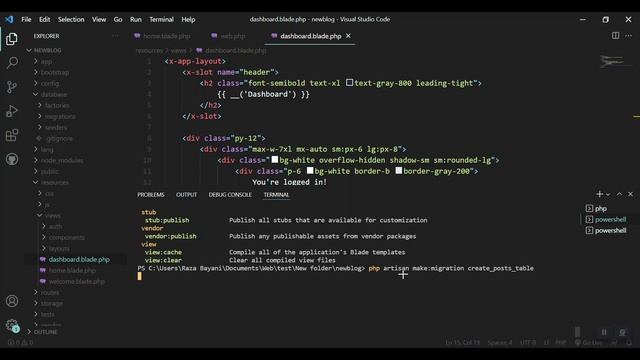Open the File menu
Screen dimensions: 640x360
point(26,19)
